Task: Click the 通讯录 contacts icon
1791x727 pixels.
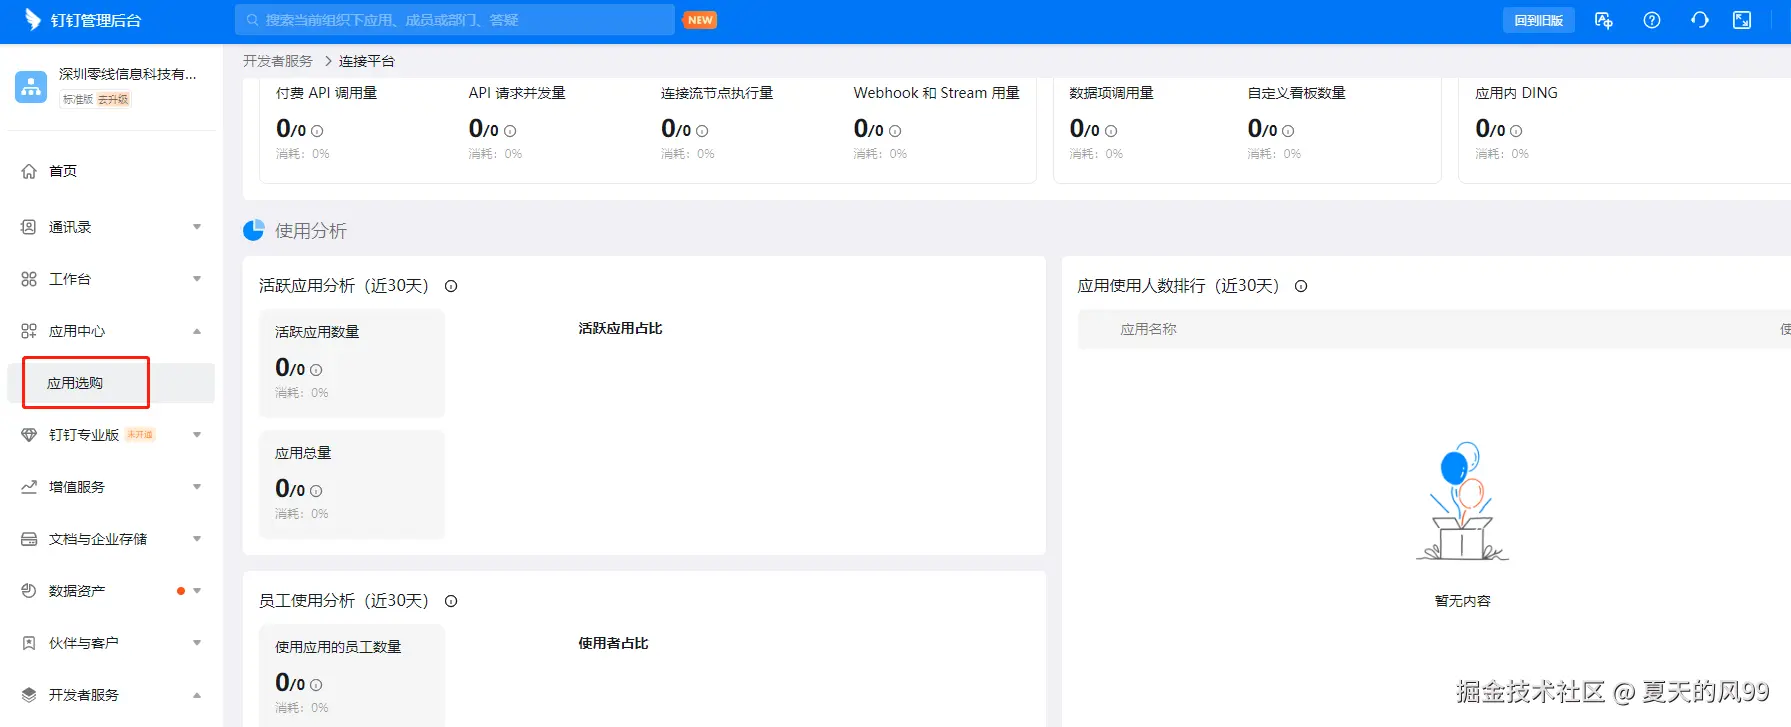Action: (x=29, y=227)
